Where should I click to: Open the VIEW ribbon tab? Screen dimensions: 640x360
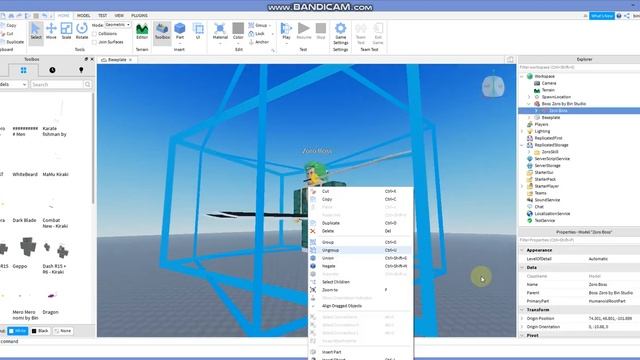coord(119,16)
